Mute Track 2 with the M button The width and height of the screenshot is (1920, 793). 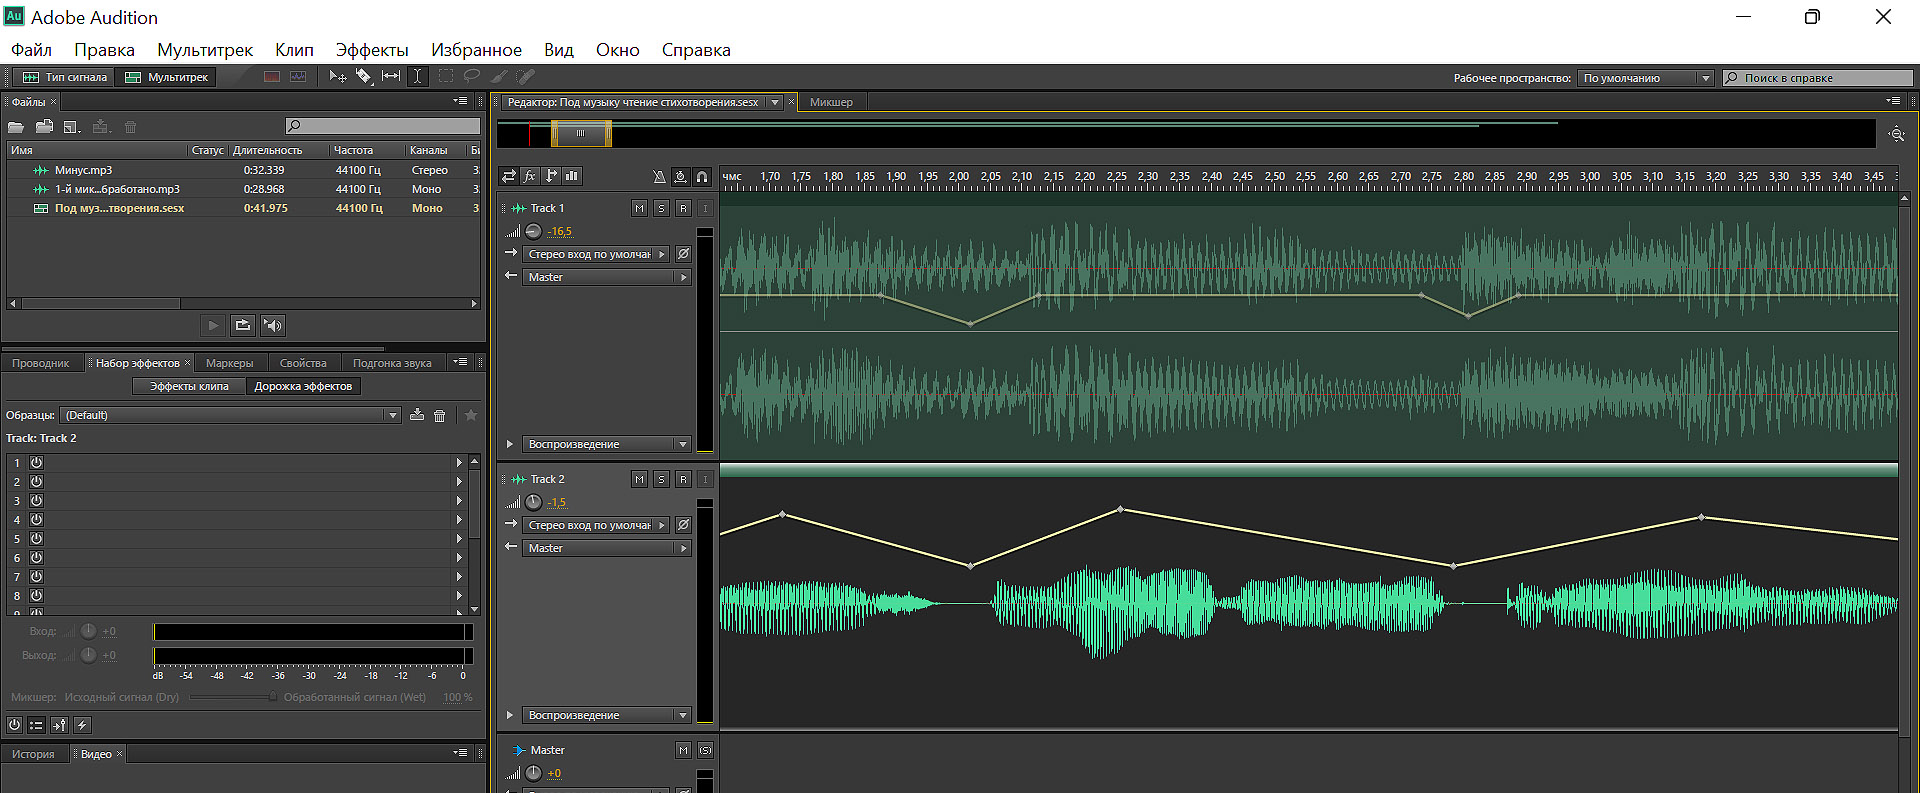click(x=639, y=479)
